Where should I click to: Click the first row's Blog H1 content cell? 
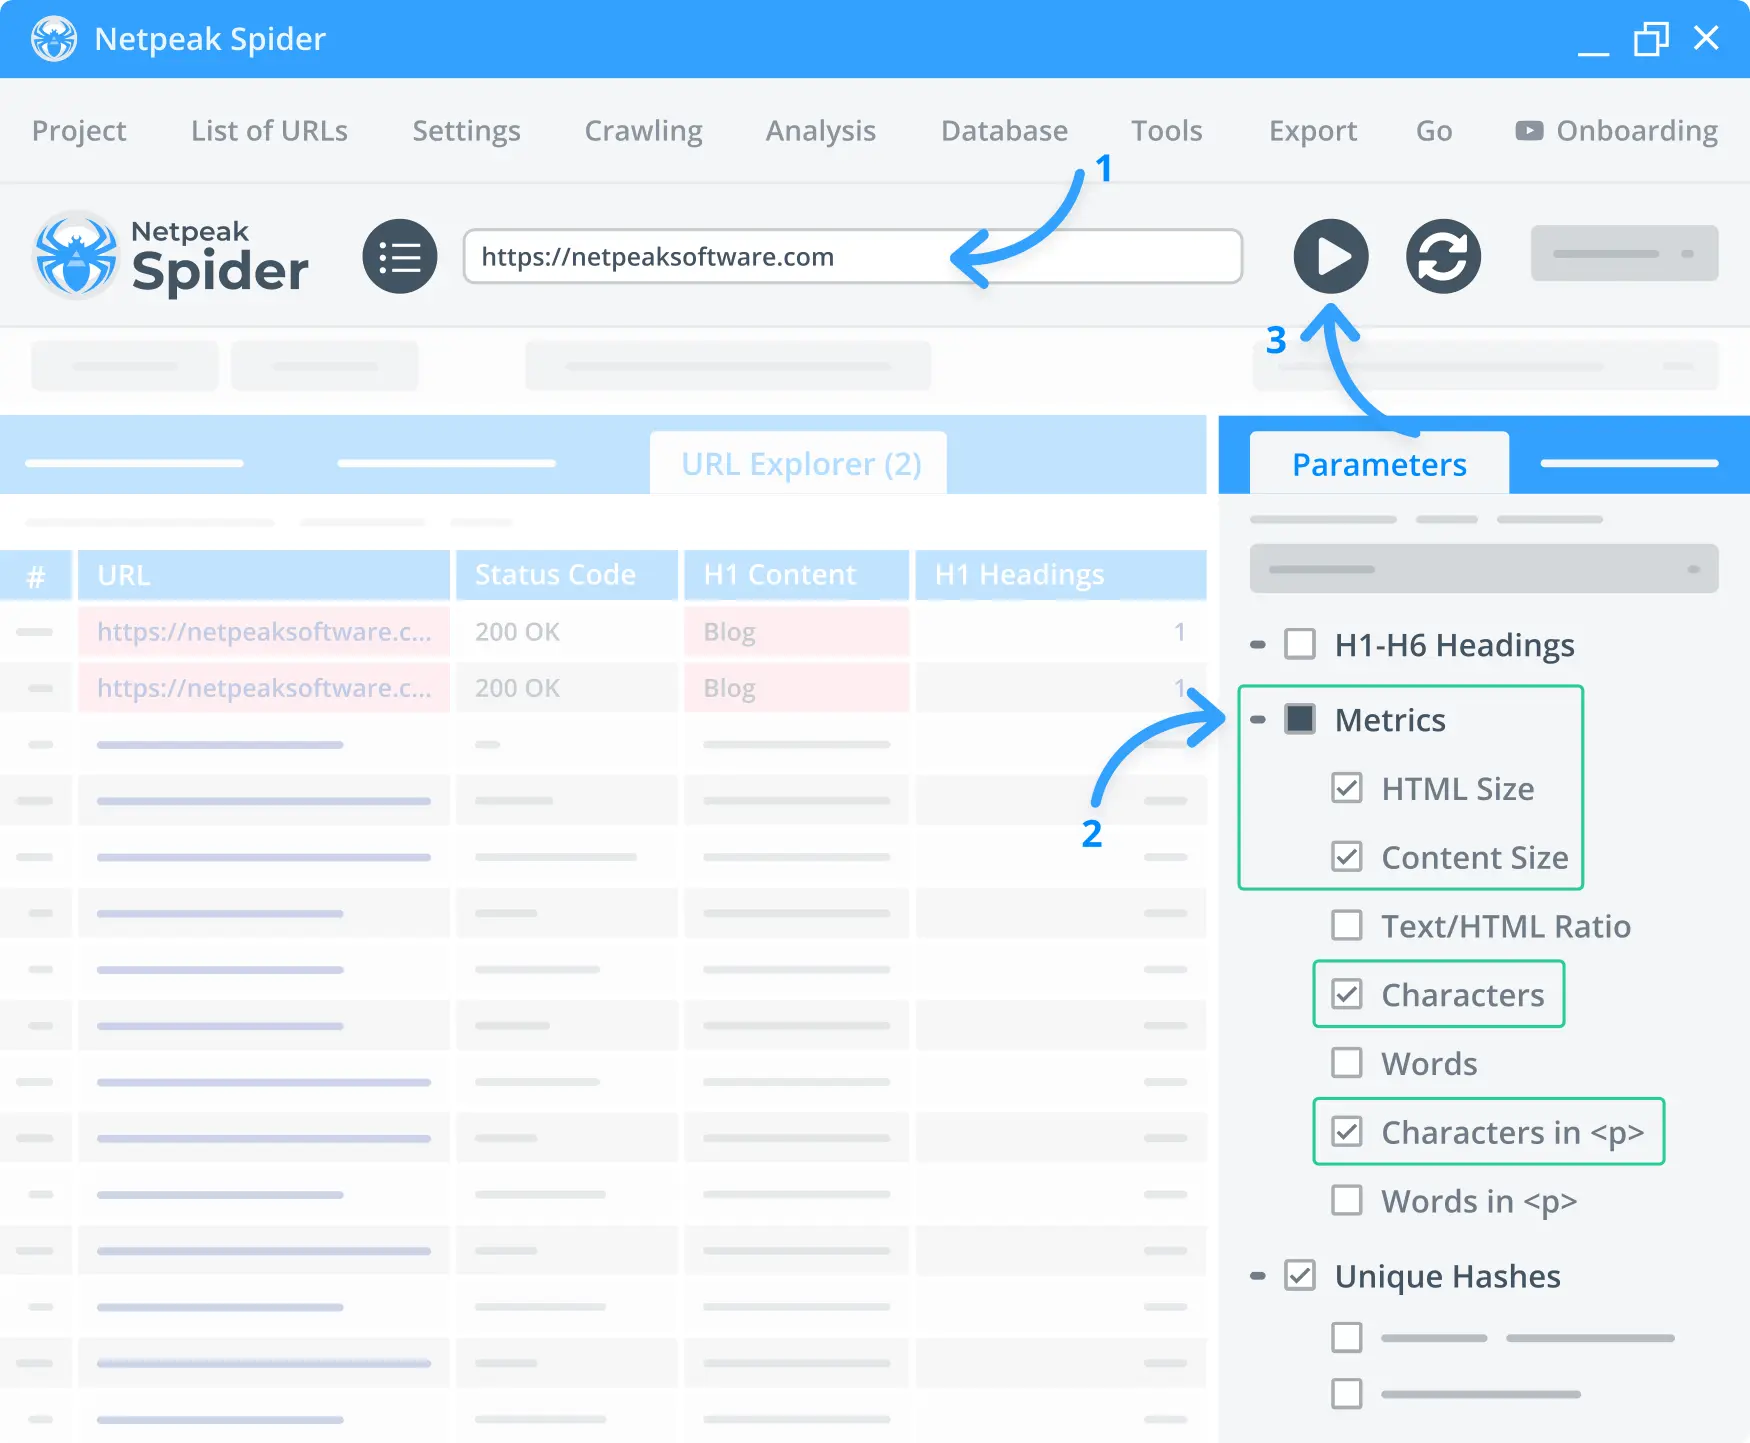(796, 632)
